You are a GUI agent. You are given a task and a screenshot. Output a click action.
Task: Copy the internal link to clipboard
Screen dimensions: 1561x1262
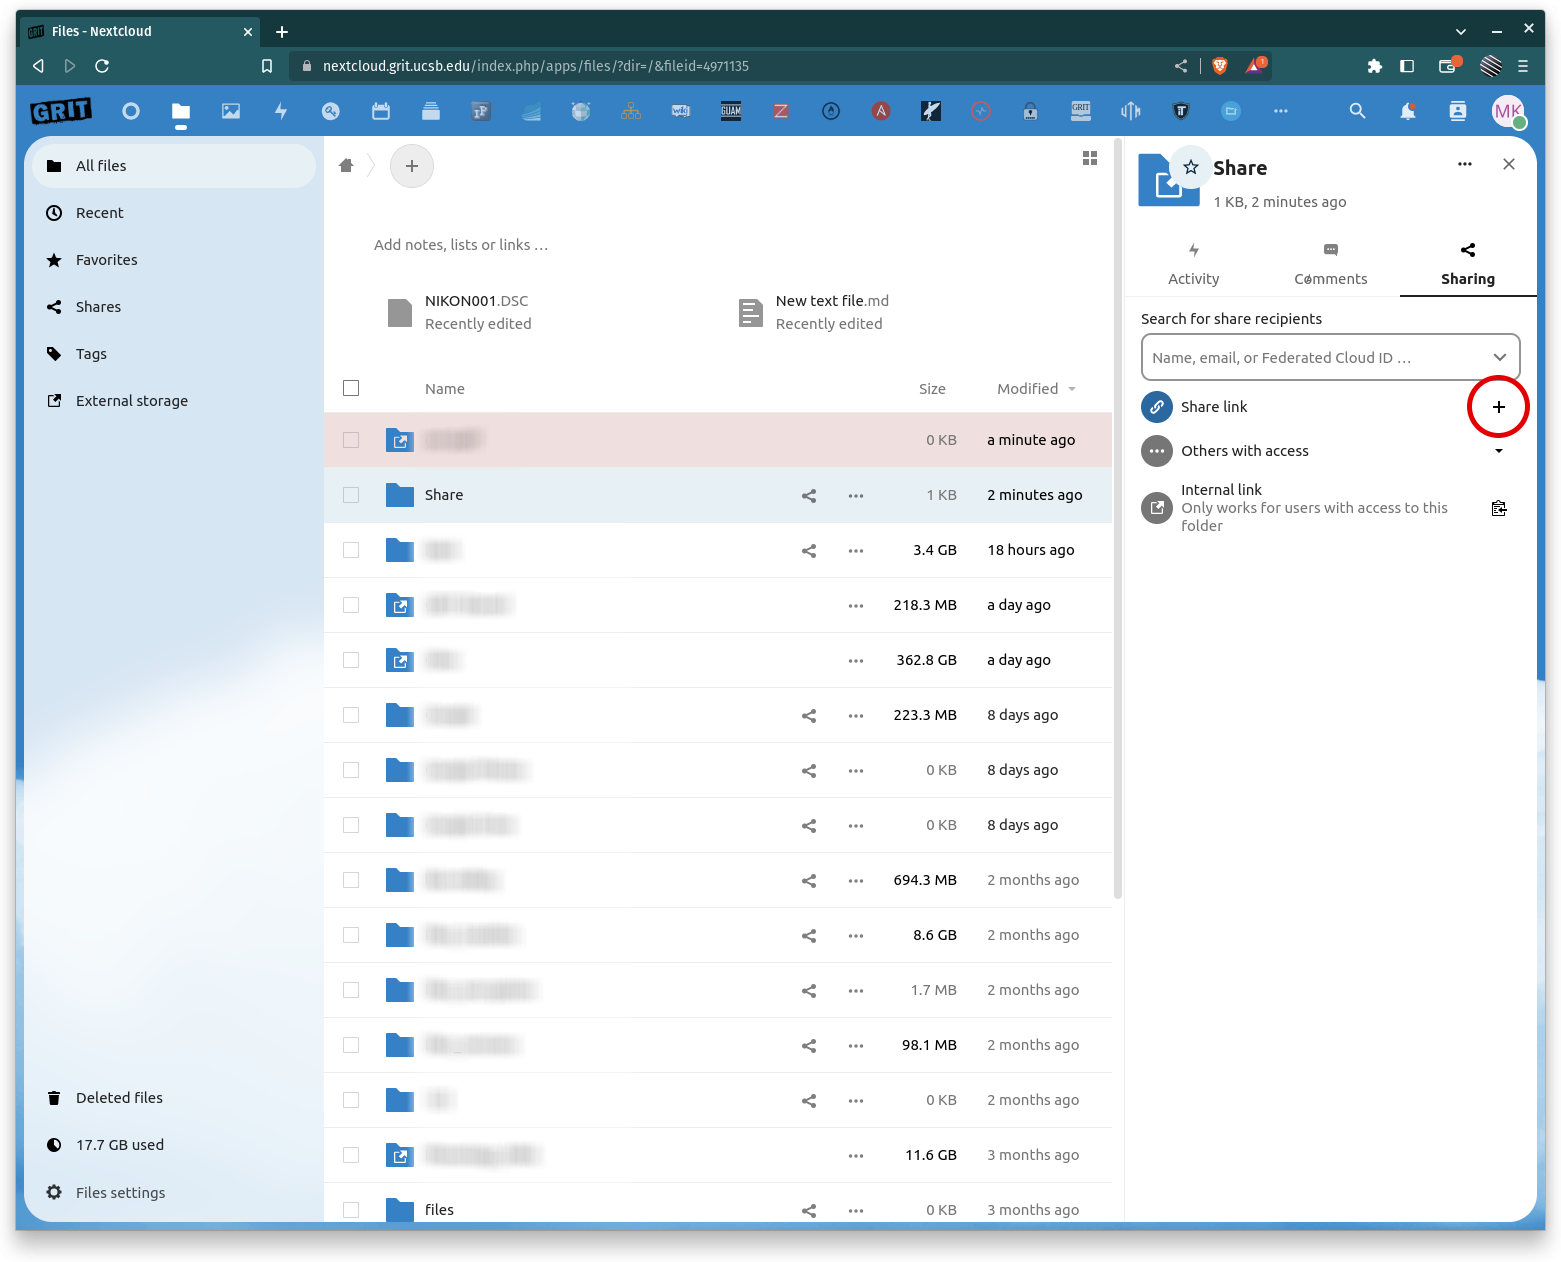point(1499,508)
